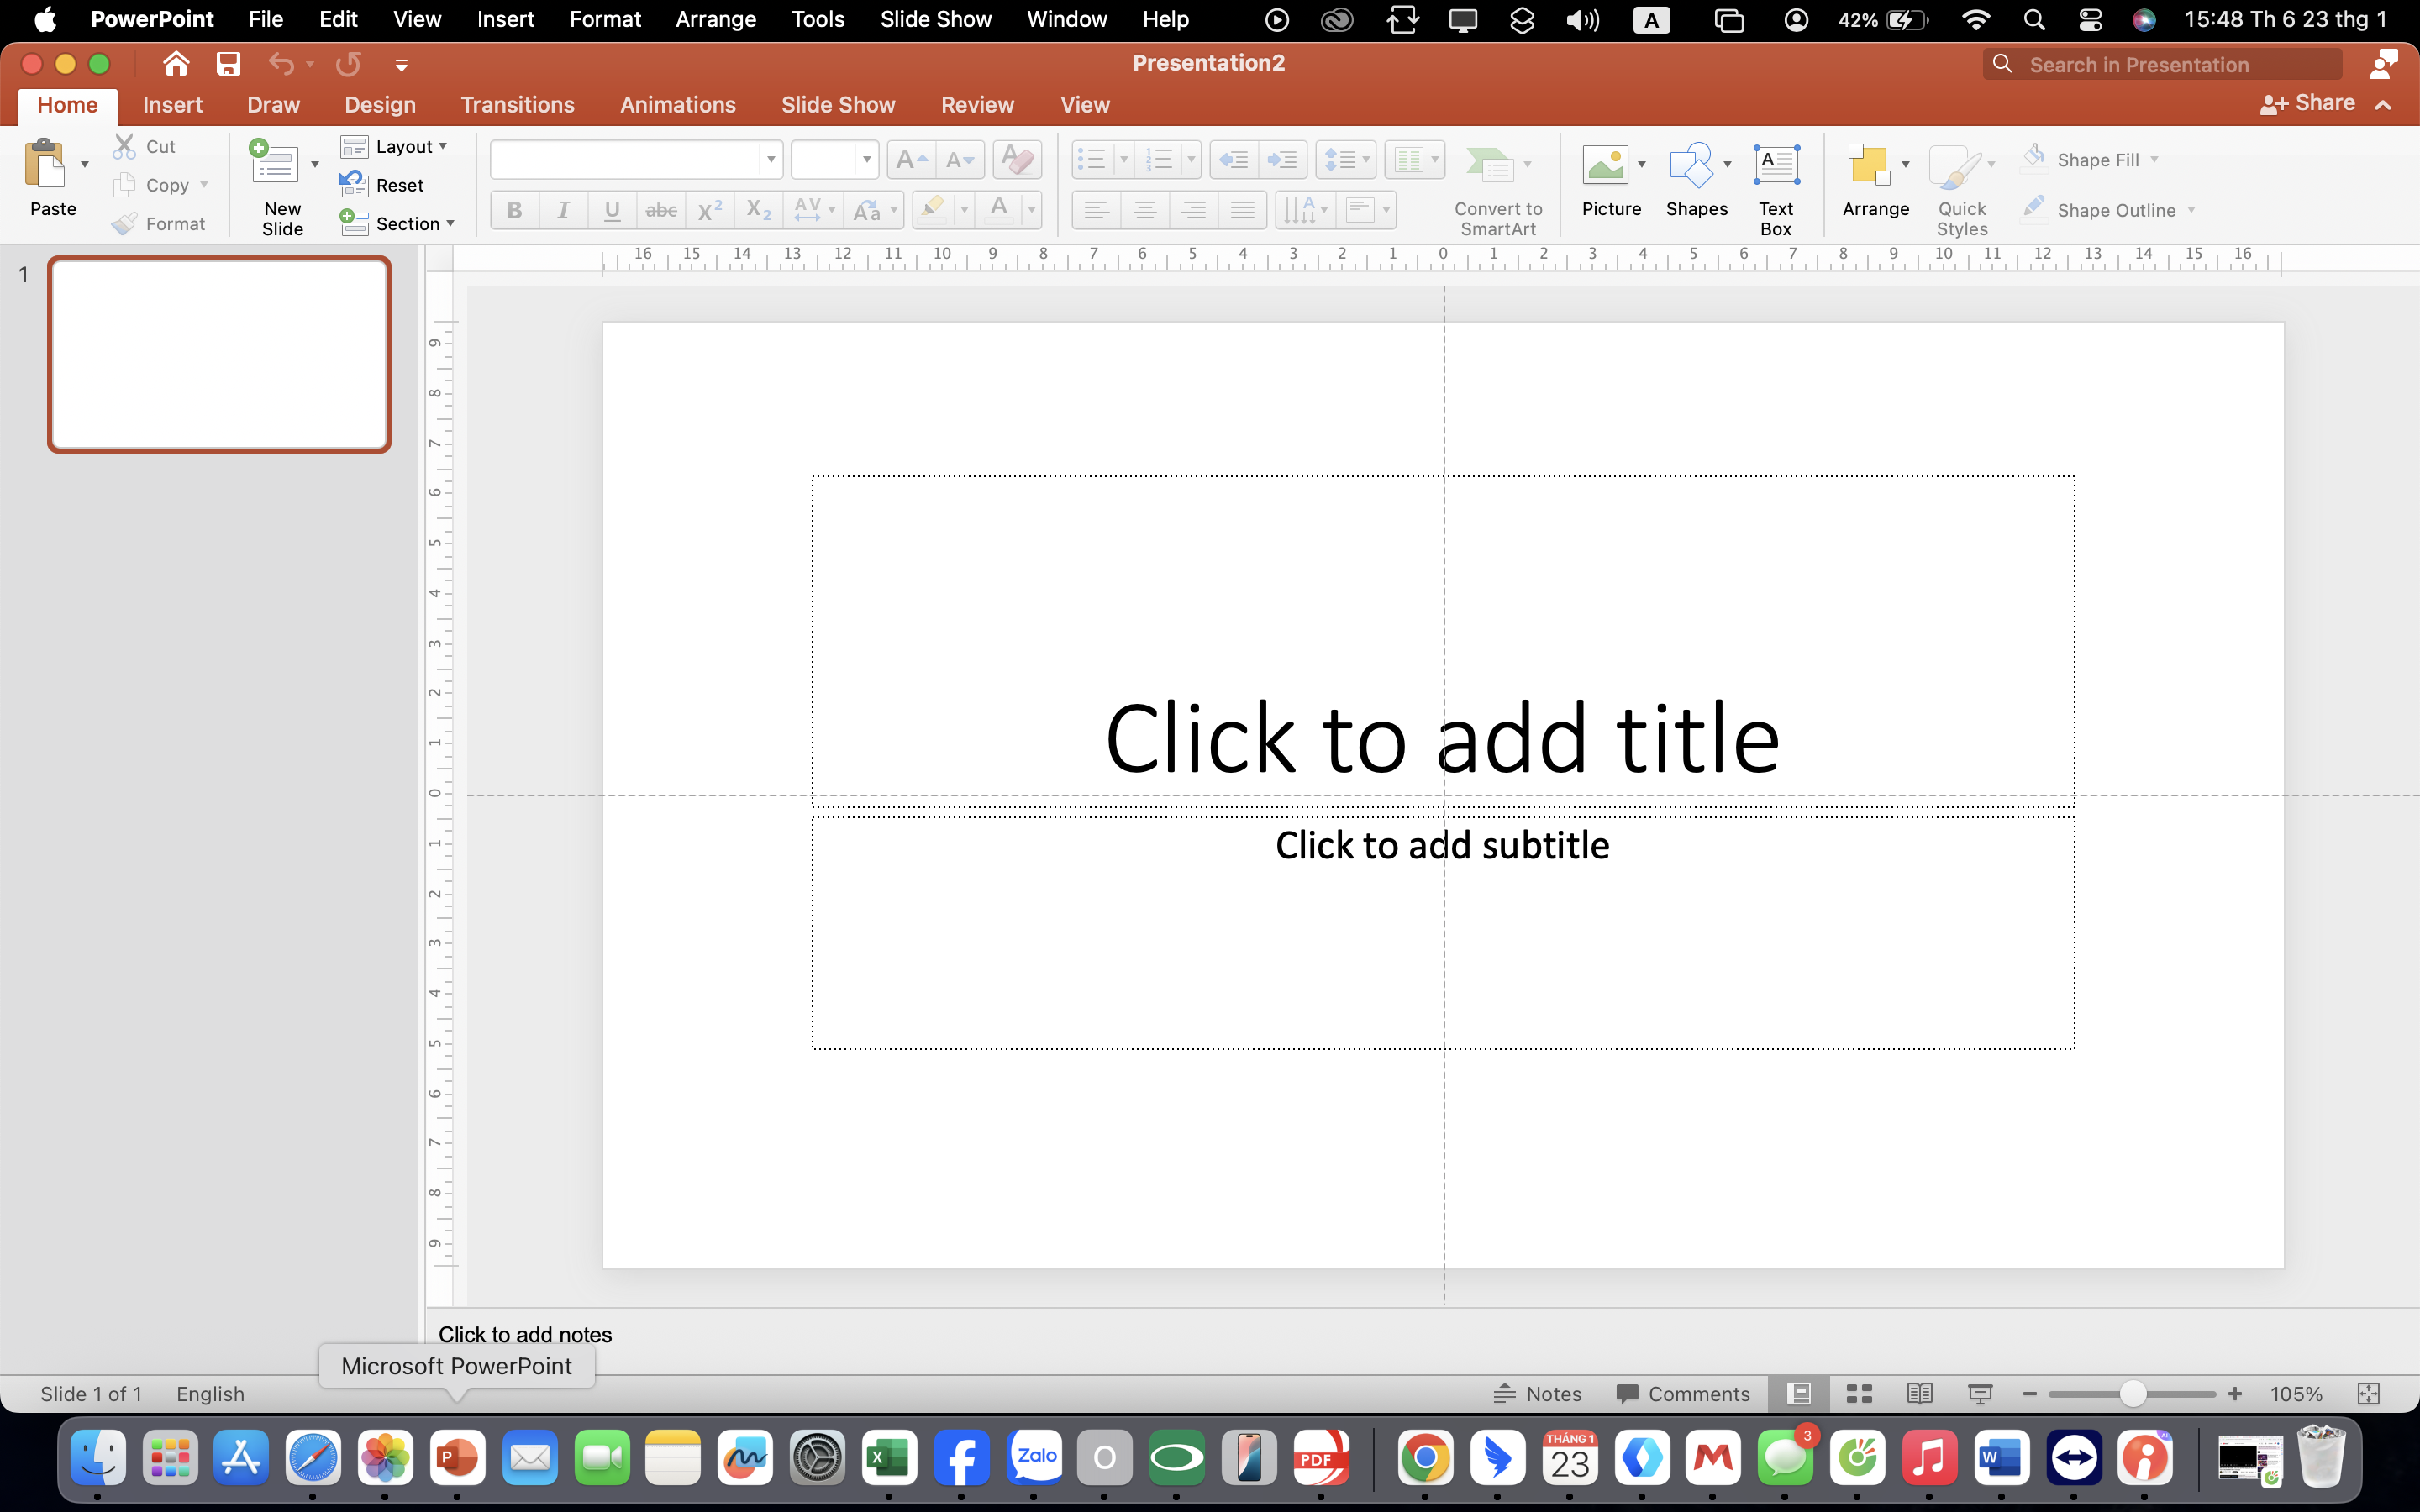The width and height of the screenshot is (2420, 1512).
Task: Click the Reading View icon
Action: point(1919,1394)
